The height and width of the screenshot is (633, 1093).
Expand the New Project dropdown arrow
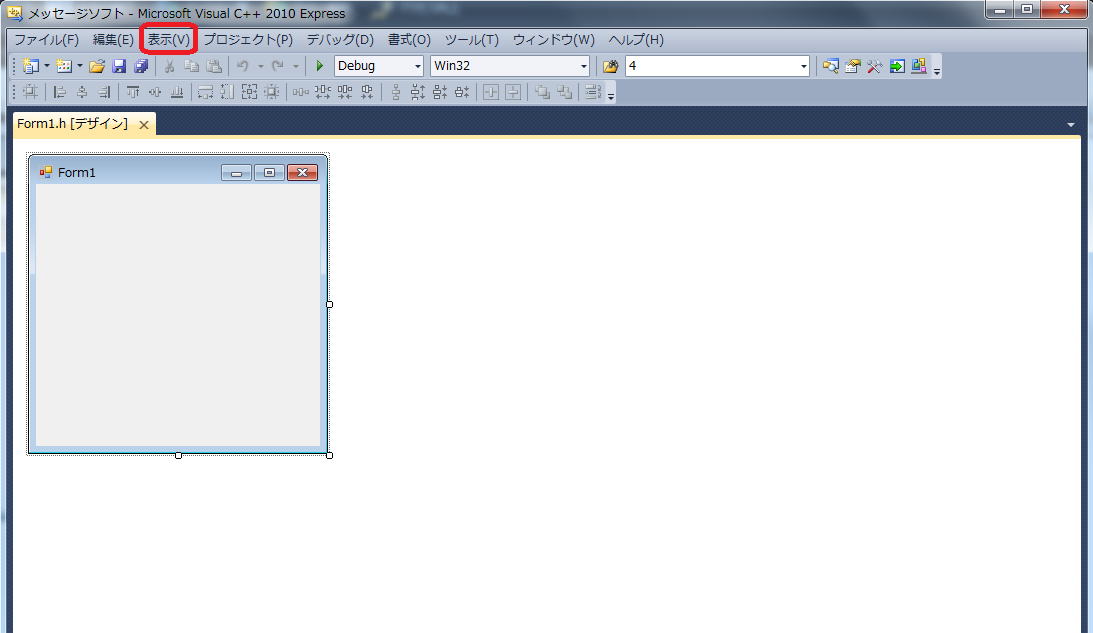(x=47, y=66)
